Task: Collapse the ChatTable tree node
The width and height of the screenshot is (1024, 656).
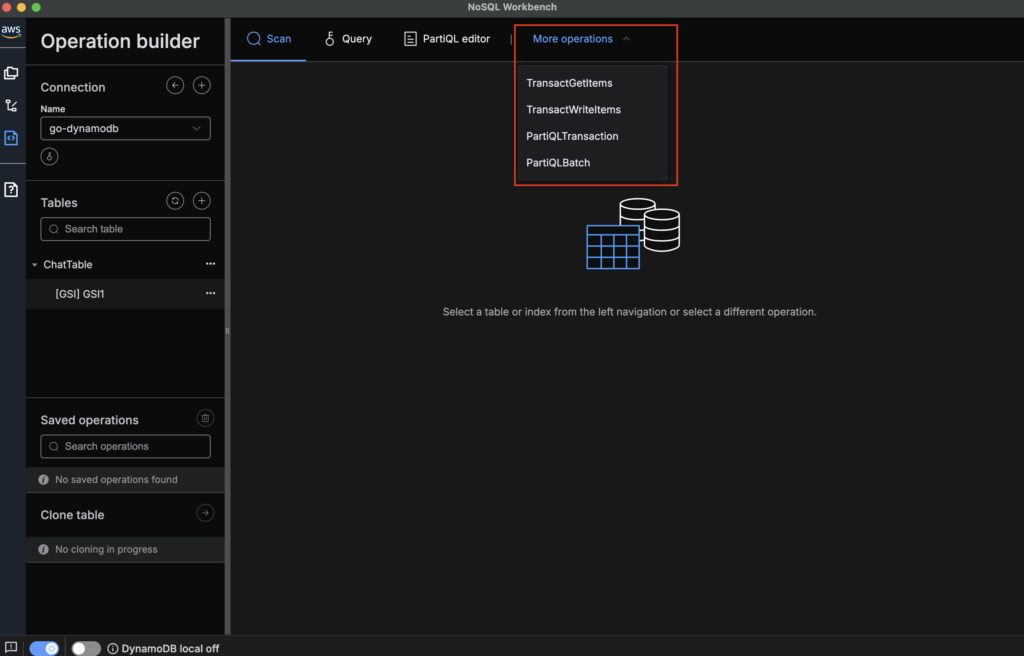Action: tap(35, 265)
